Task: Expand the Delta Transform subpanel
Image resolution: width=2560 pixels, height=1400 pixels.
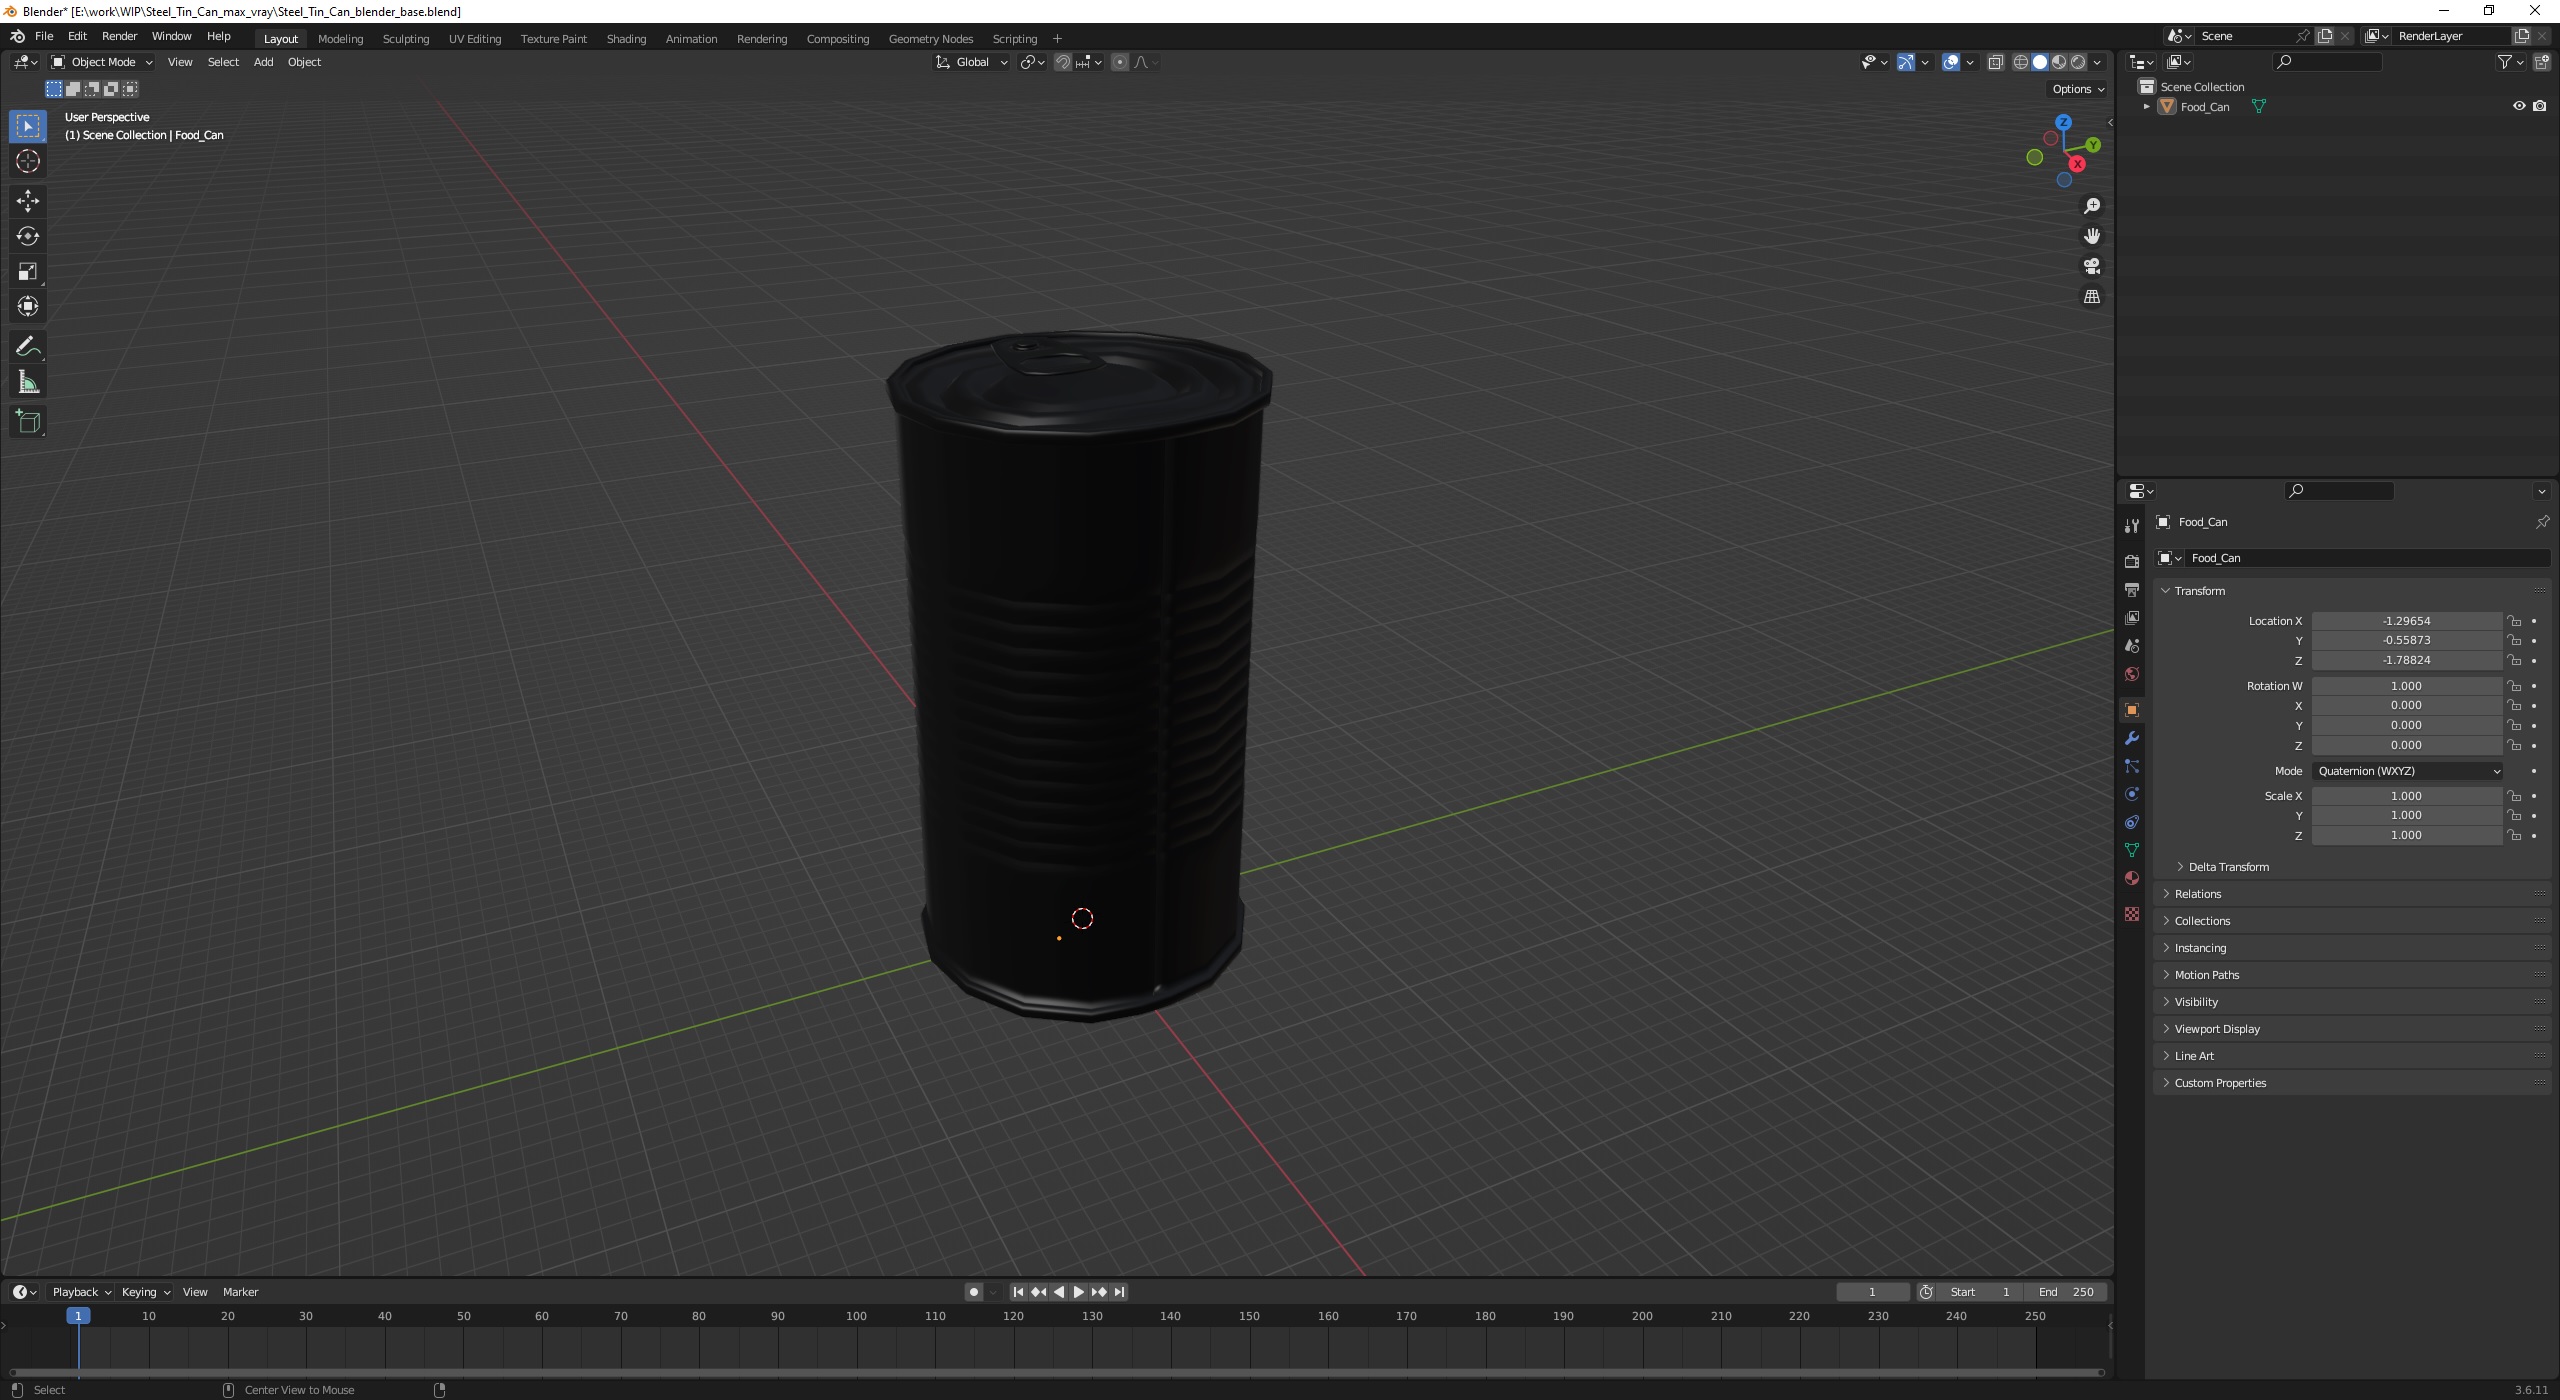Action: [x=2228, y=867]
